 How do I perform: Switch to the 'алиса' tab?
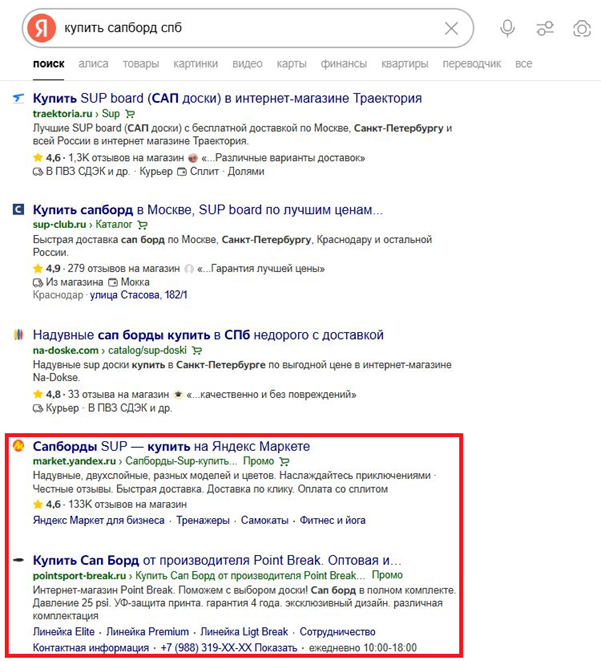(x=93, y=64)
